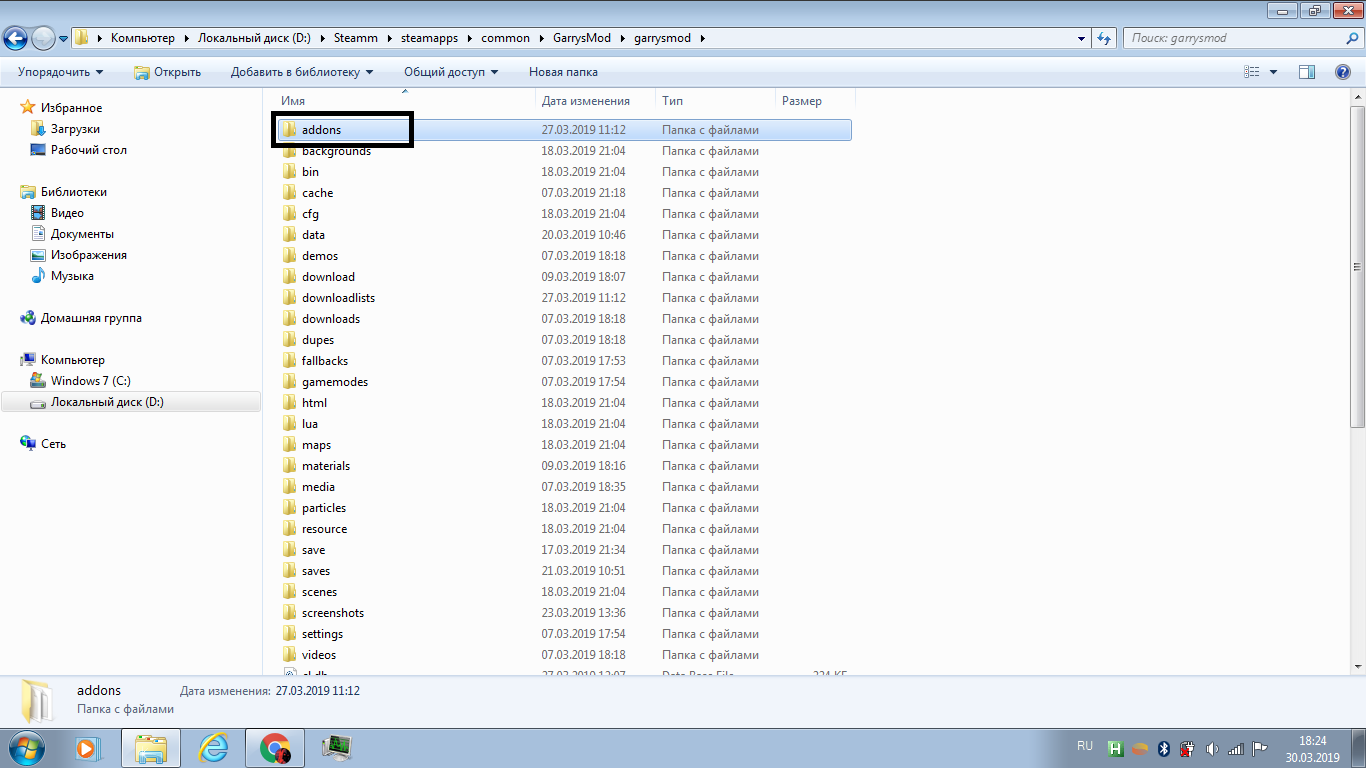Image resolution: width=1366 pixels, height=768 pixels.
Task: Open the Общий доступ dropdown
Action: (x=450, y=72)
